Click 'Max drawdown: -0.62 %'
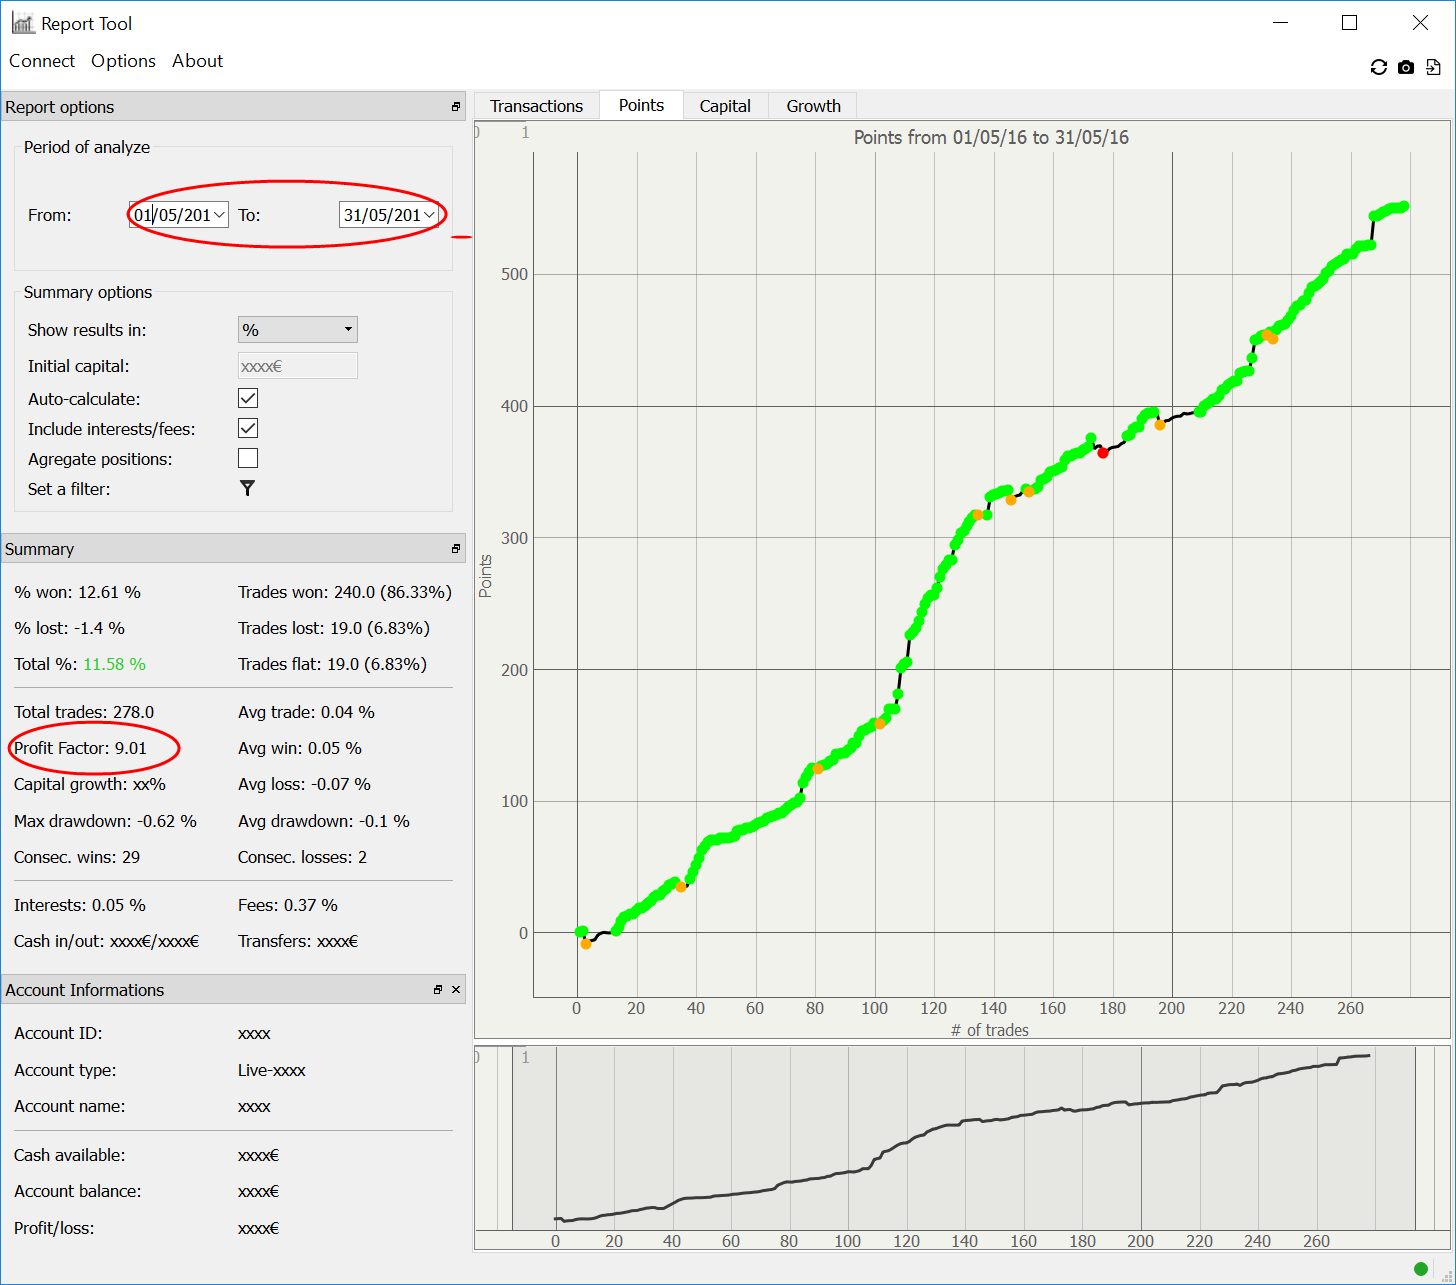Screen dimensions: 1456x1285 (x=105, y=821)
